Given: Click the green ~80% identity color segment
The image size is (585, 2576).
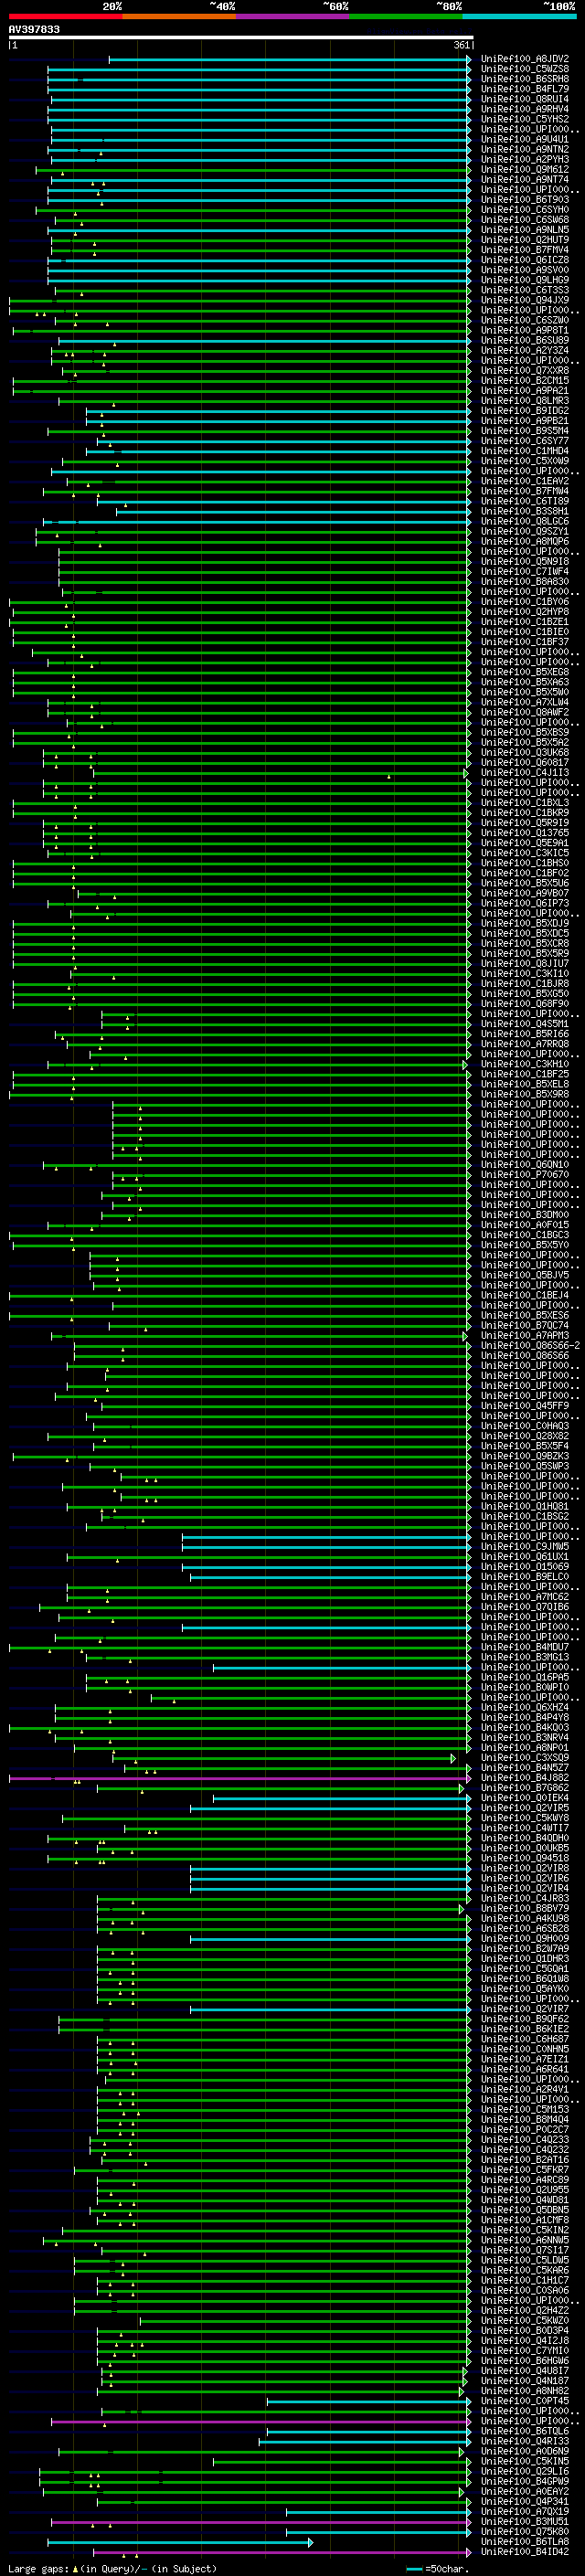Looking at the screenshot, I should pyautogui.click(x=406, y=16).
